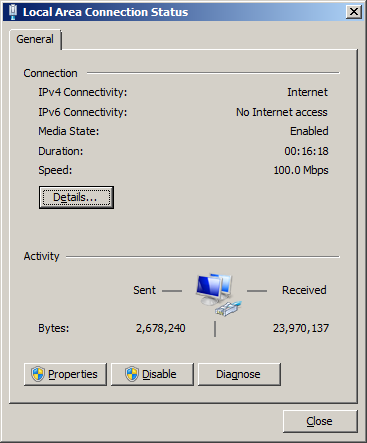Screen dimensions: 367x443
Task: Click the shield icon on Disable button
Action: [132, 374]
